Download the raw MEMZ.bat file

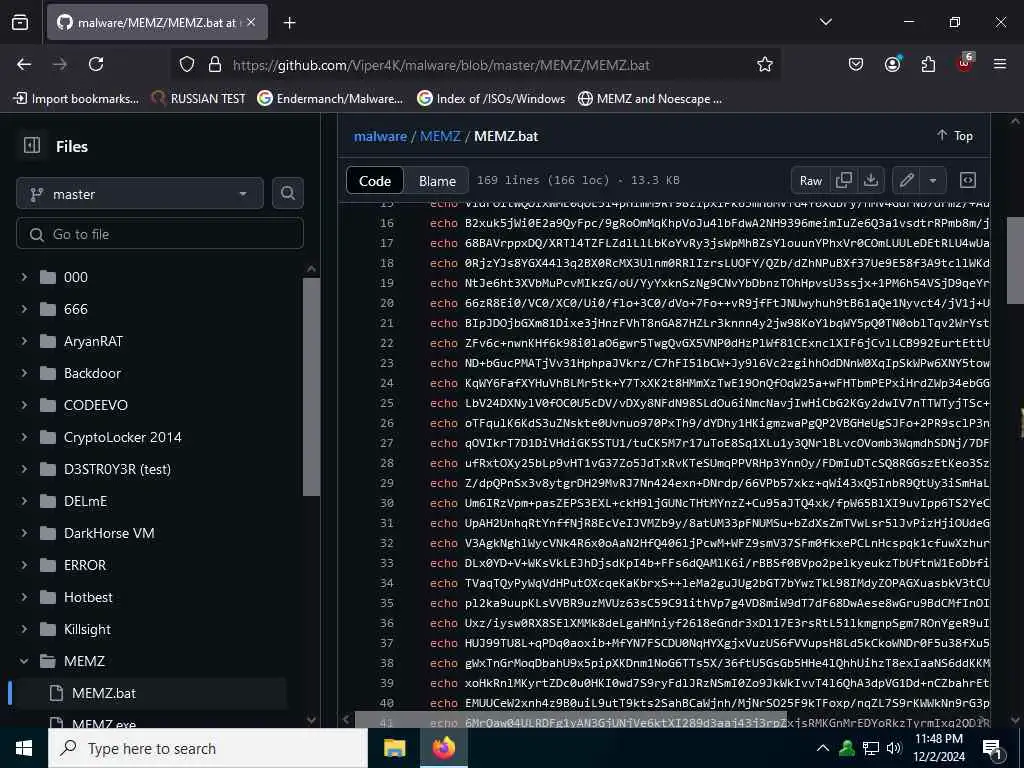coord(871,180)
